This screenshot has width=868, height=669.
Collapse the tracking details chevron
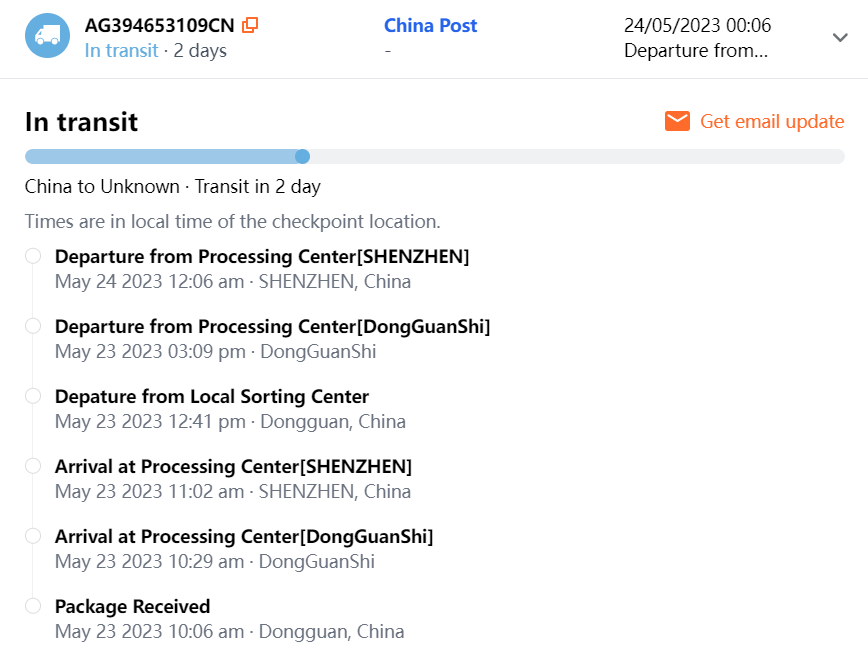840,37
